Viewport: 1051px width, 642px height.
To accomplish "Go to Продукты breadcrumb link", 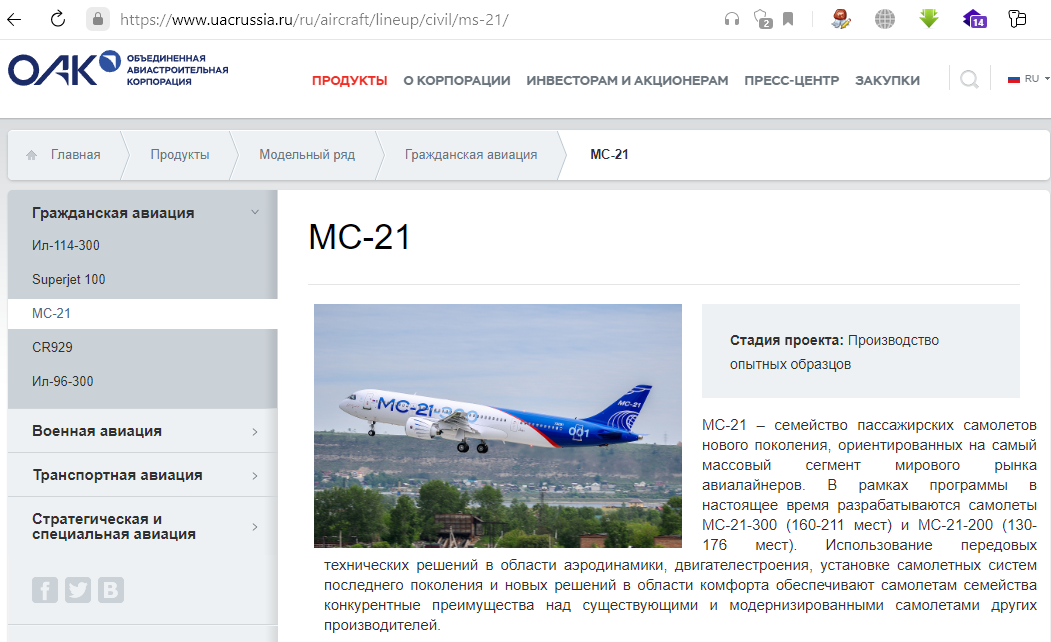I will (180, 155).
